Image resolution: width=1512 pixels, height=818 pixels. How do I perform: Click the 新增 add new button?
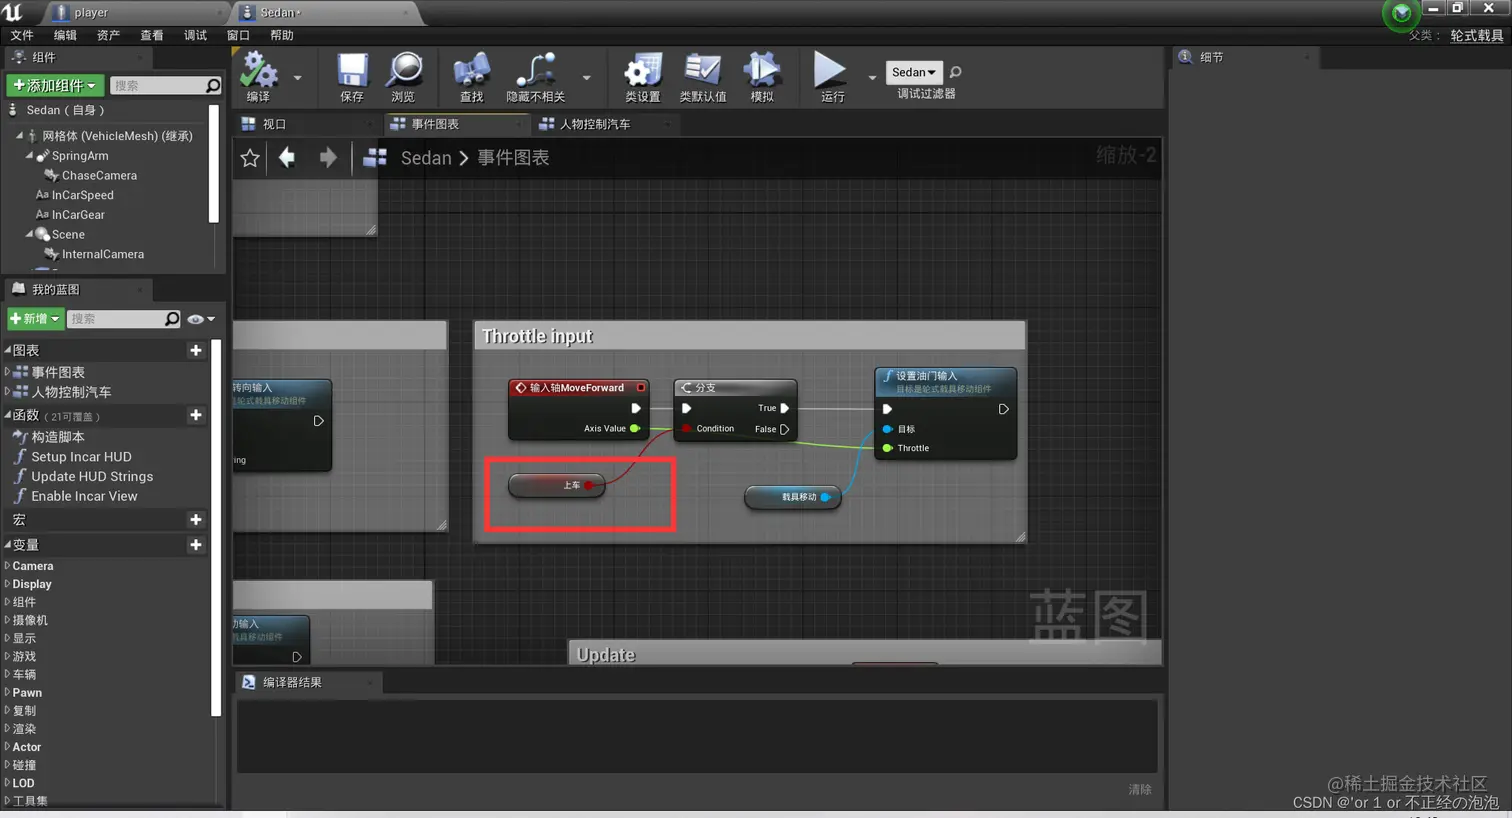coord(35,318)
